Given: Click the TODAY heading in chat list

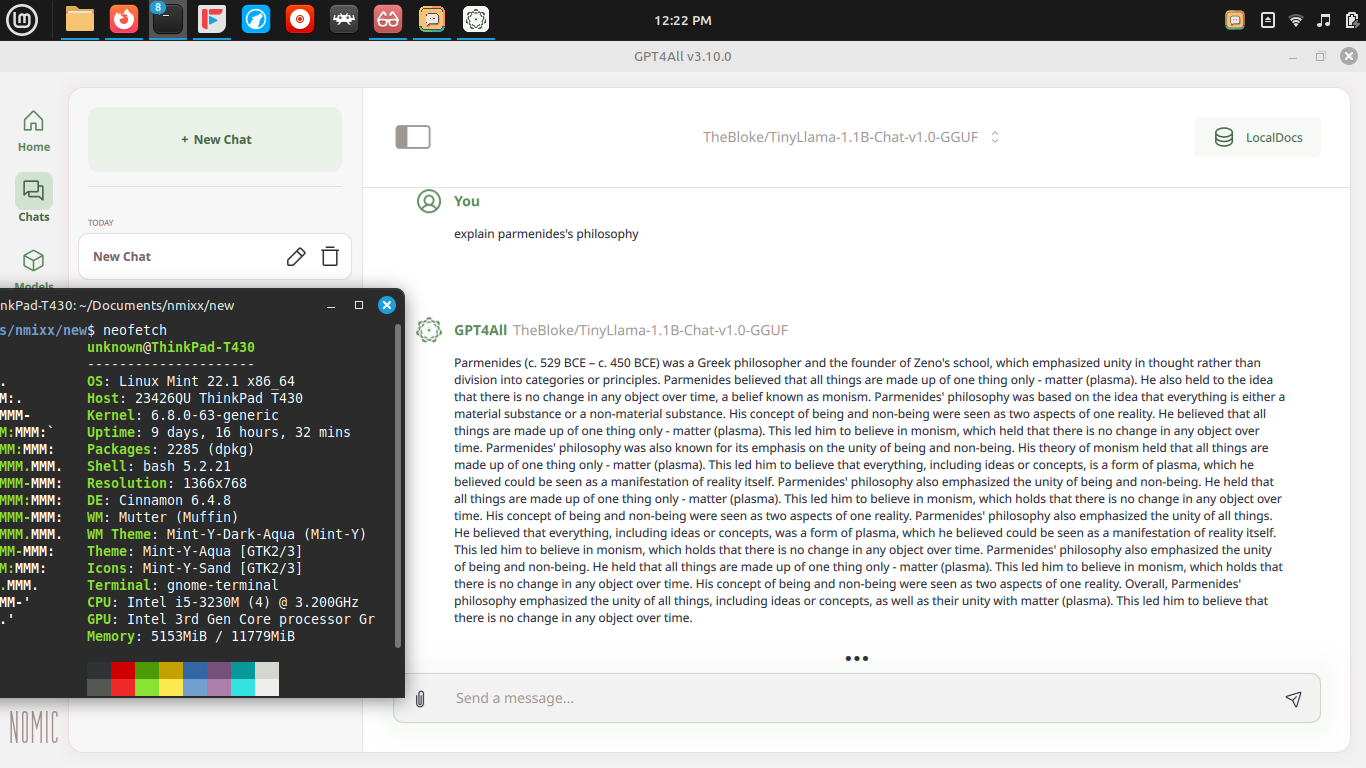Looking at the screenshot, I should pos(101,223).
